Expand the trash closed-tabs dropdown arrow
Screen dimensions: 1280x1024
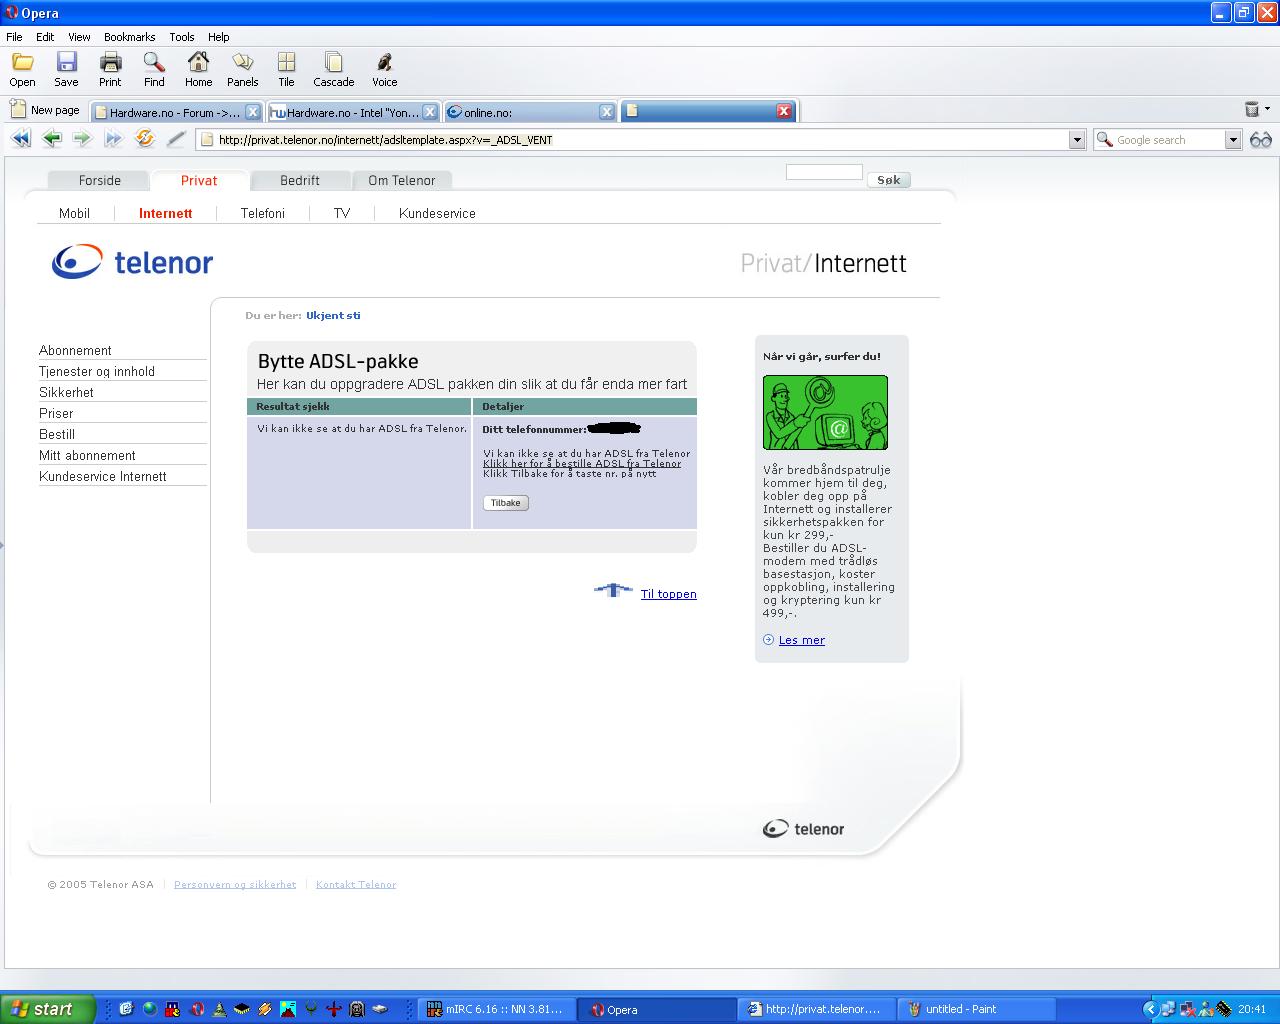point(1267,109)
